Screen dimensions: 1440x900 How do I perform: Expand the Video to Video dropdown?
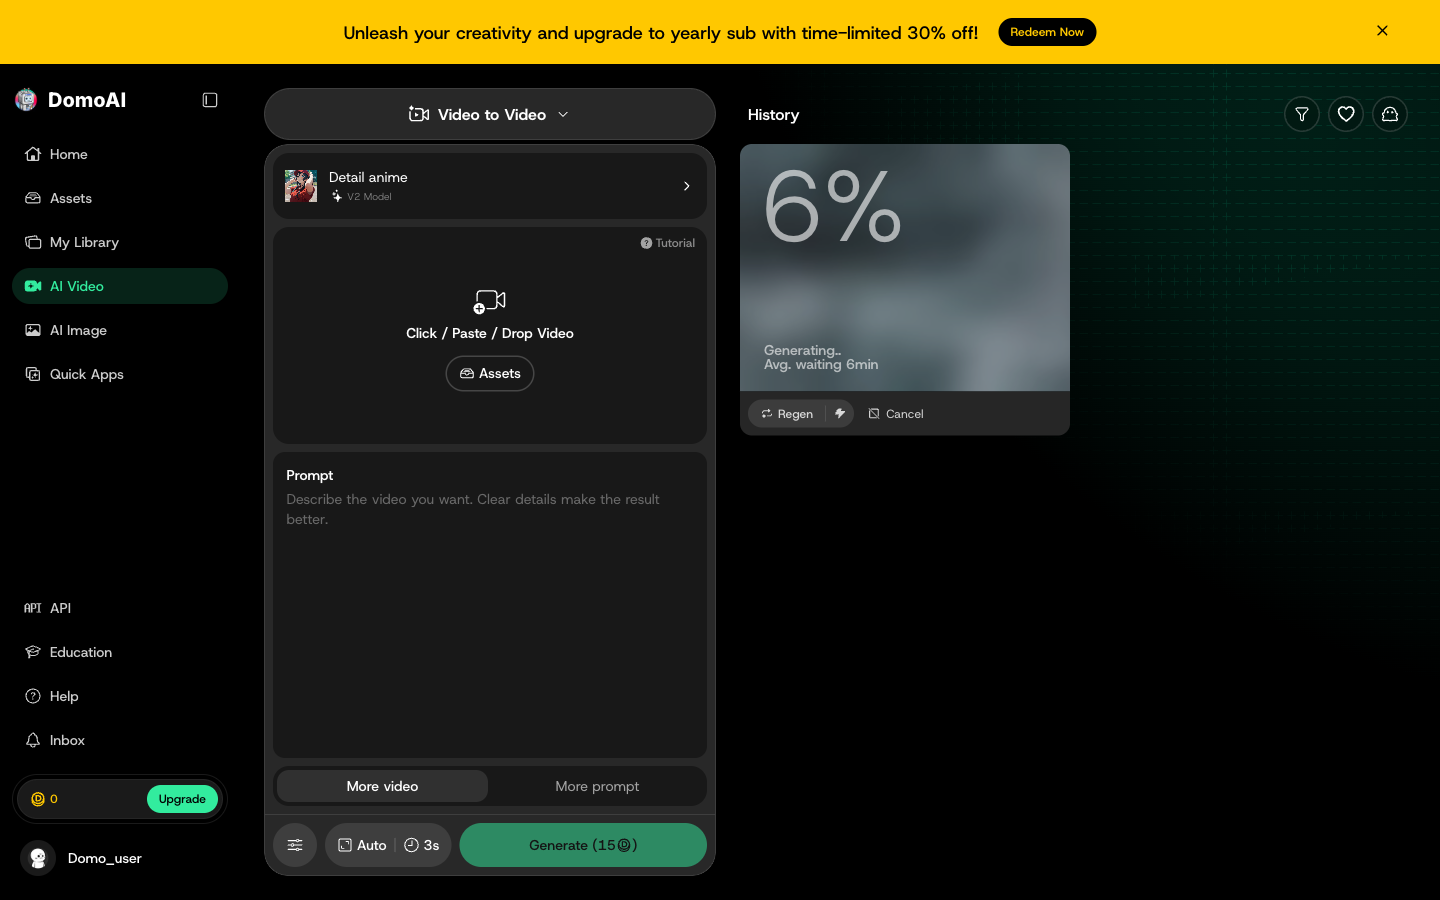point(490,114)
